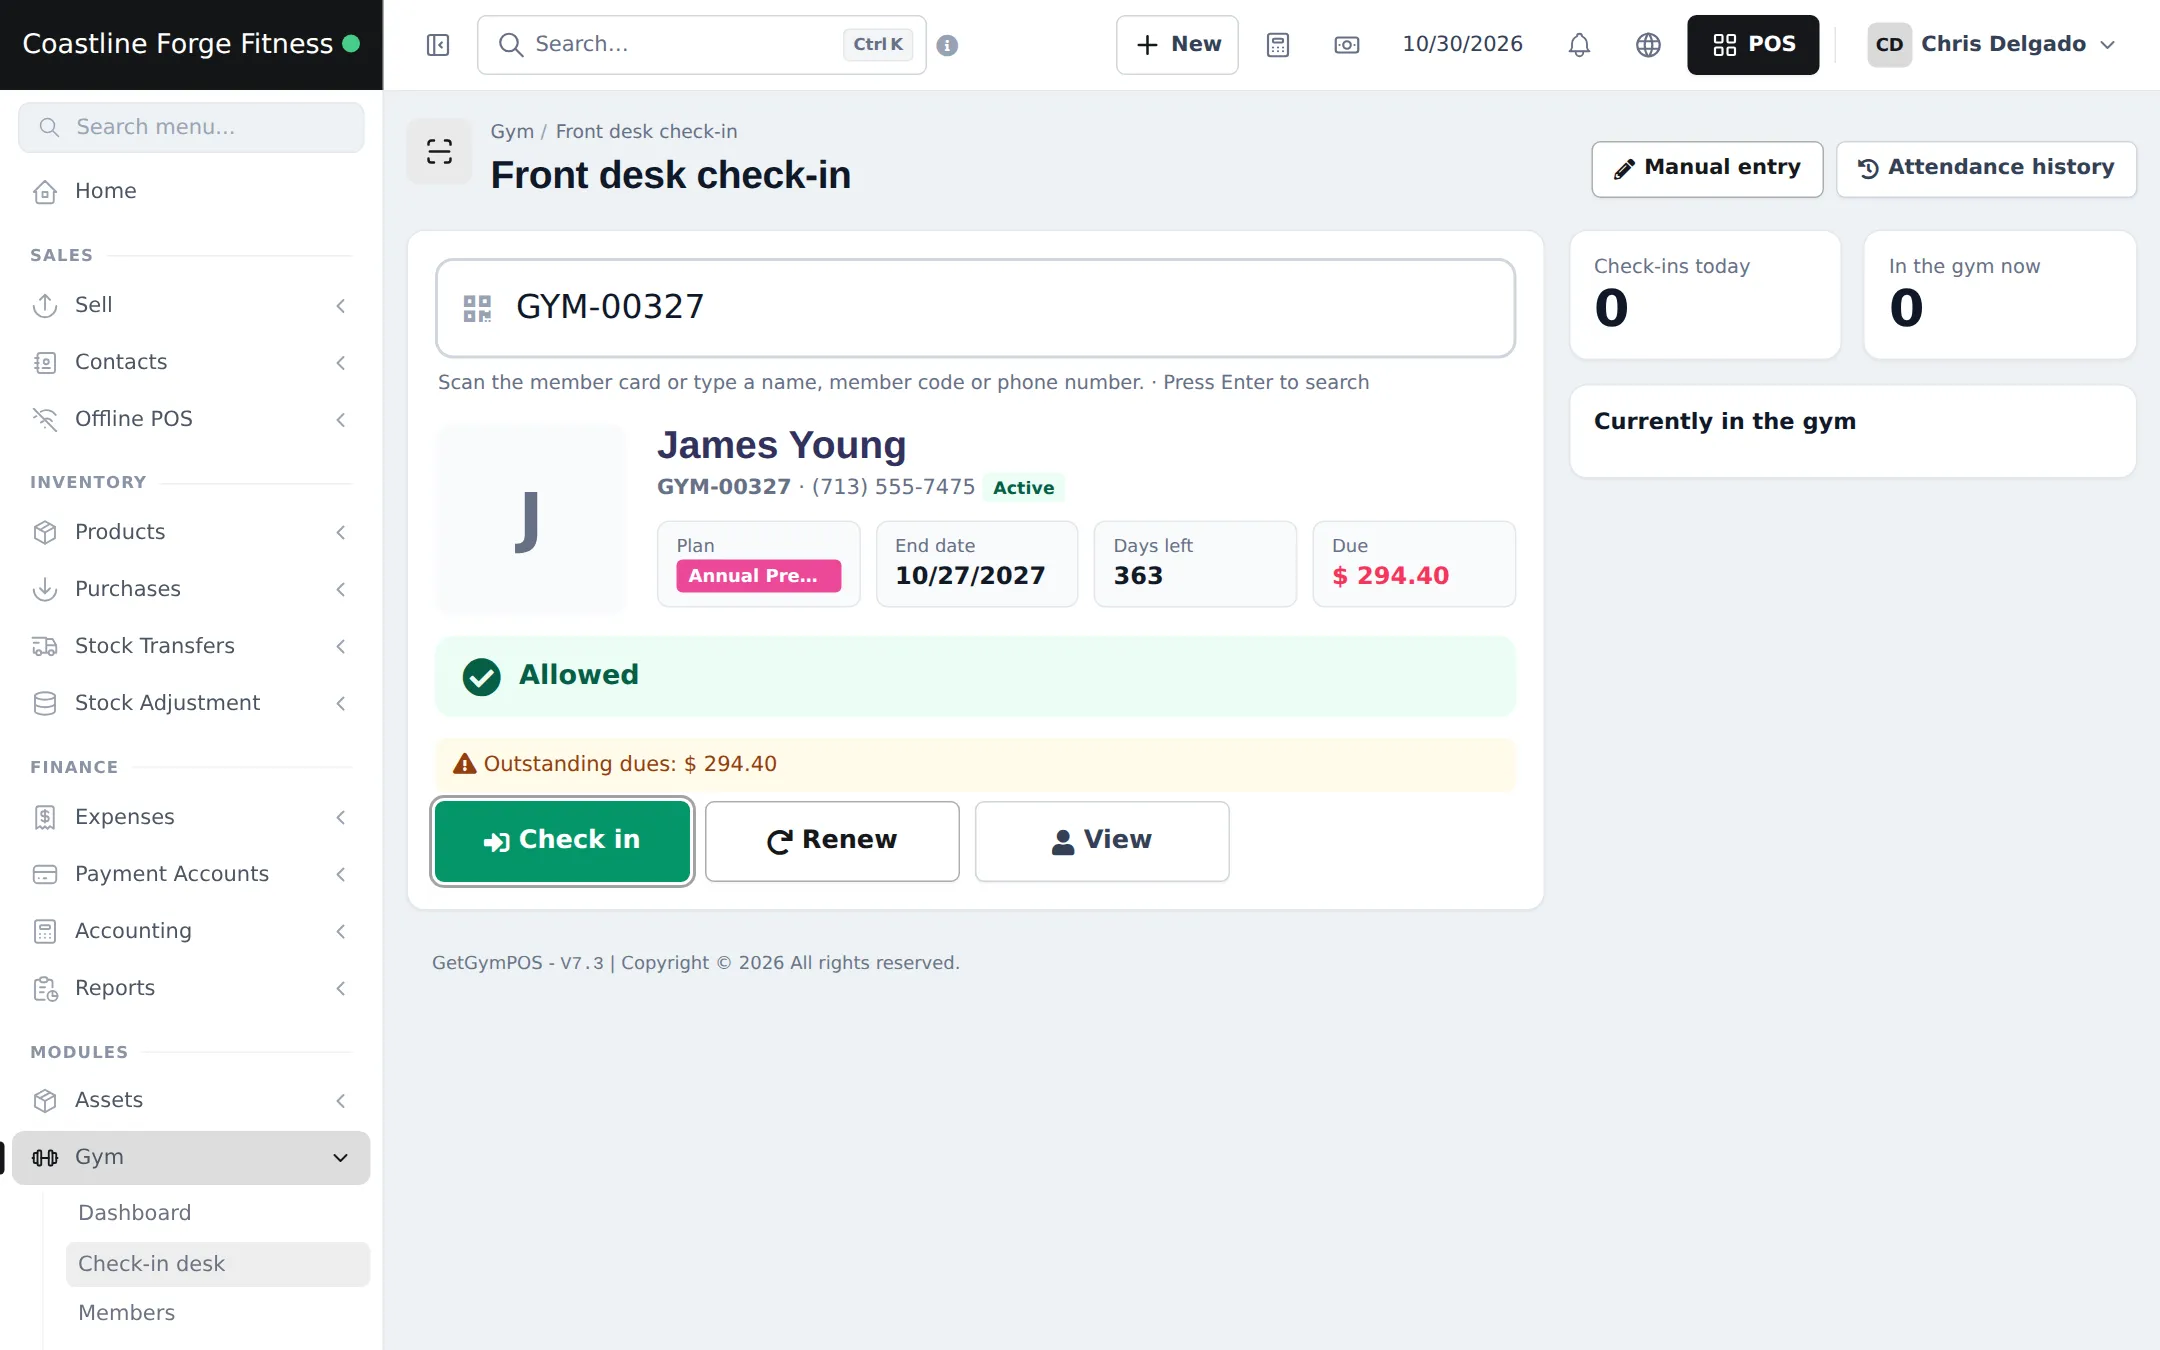
Task: Click the Reports icon in sidebar
Action: click(x=45, y=988)
